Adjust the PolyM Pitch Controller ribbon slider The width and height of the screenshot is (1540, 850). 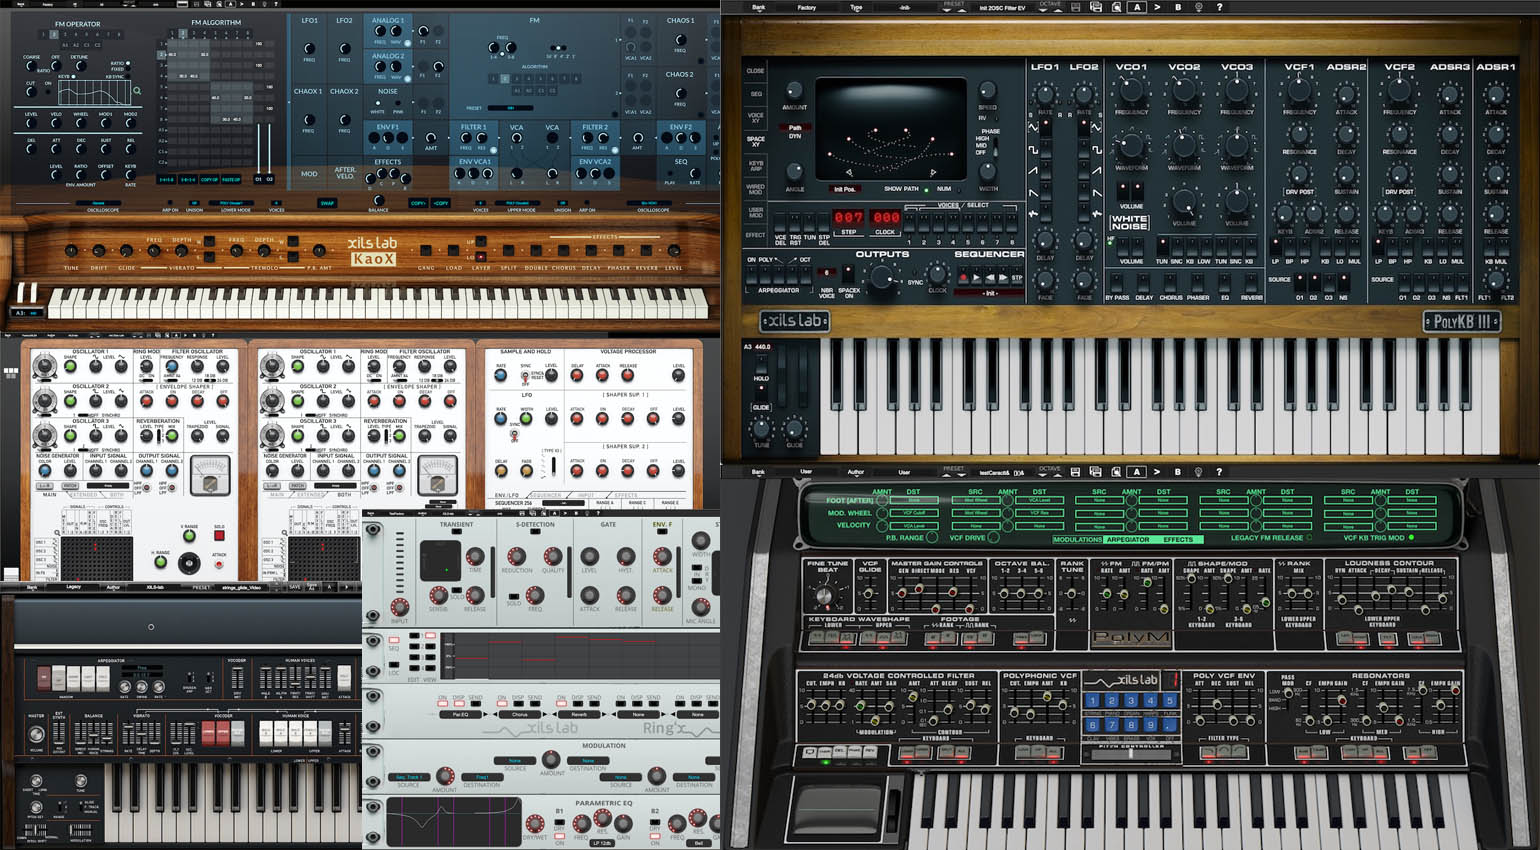1130,752
